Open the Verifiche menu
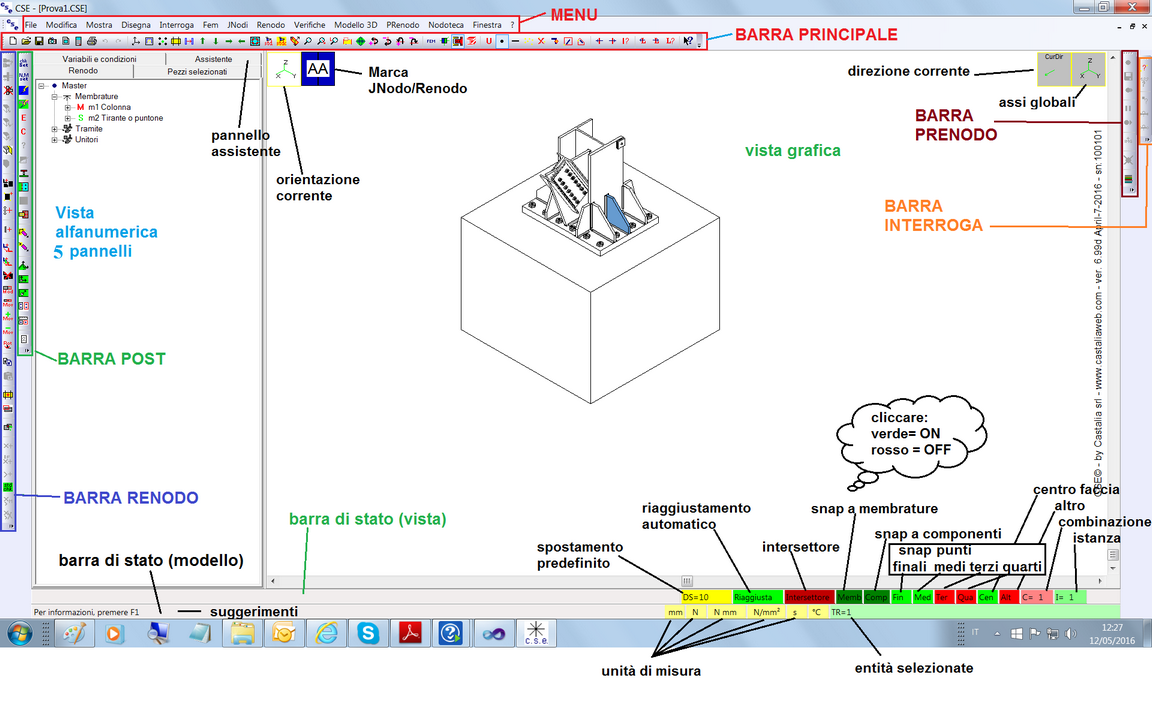 coord(309,24)
